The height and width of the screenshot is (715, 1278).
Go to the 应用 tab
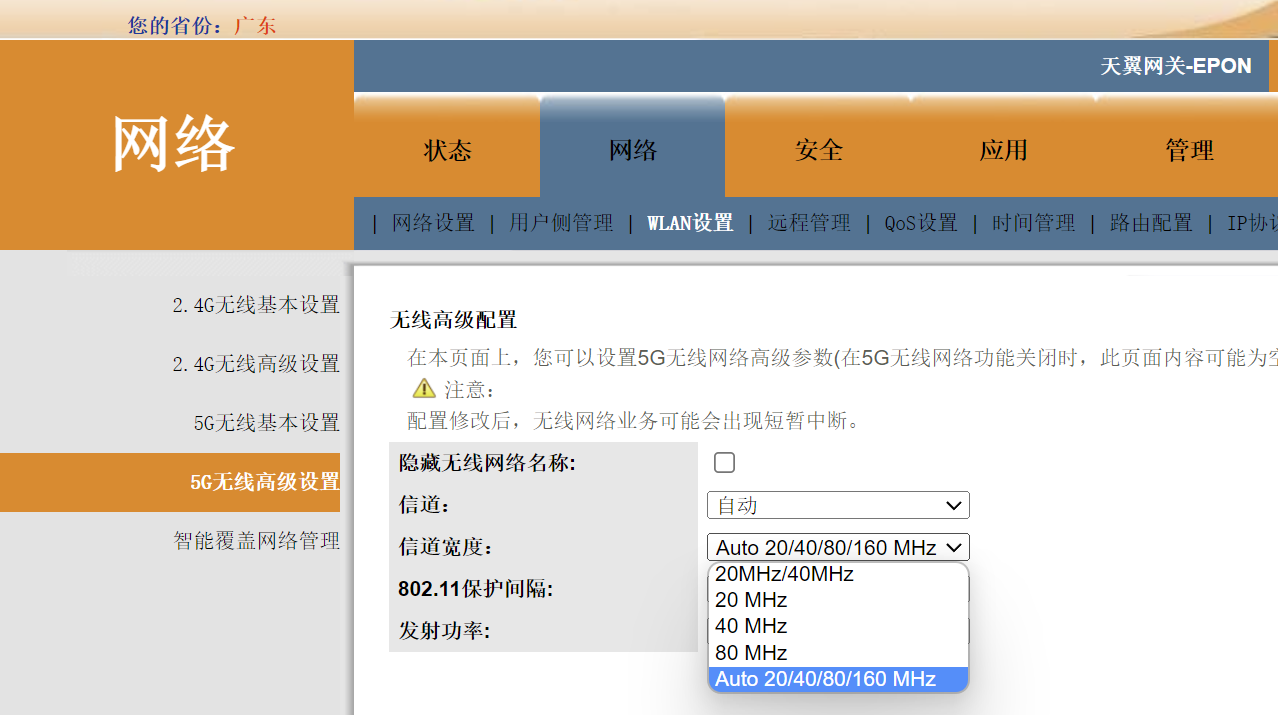click(x=1003, y=150)
